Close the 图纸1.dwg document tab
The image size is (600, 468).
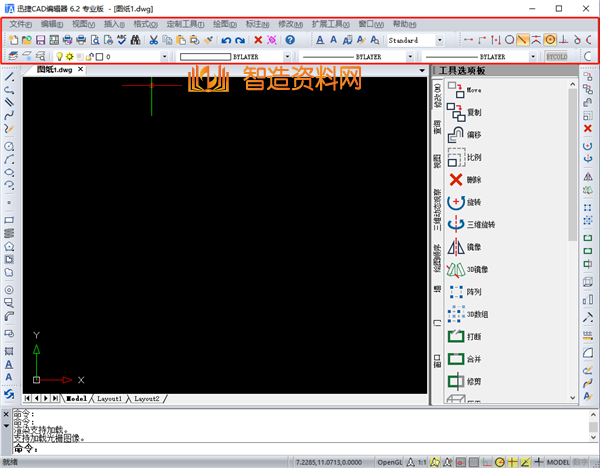[79, 71]
